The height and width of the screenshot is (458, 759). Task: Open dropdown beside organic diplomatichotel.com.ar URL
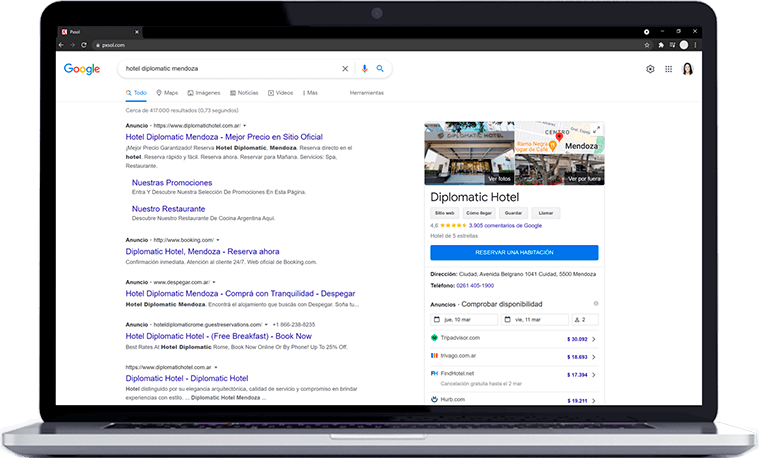[x=216, y=367]
